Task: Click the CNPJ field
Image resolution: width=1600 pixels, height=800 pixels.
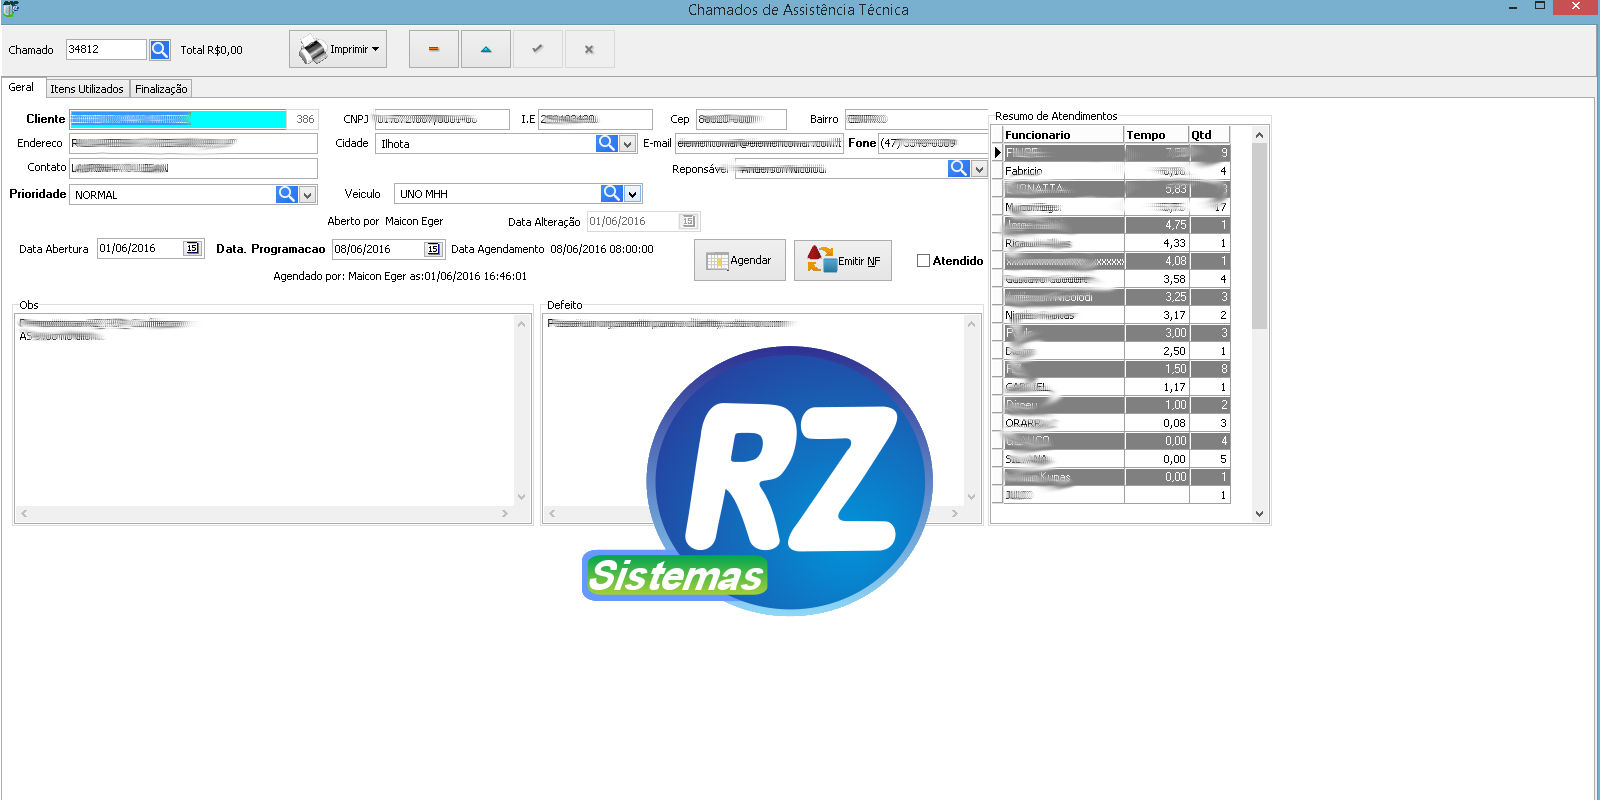Action: (x=442, y=119)
